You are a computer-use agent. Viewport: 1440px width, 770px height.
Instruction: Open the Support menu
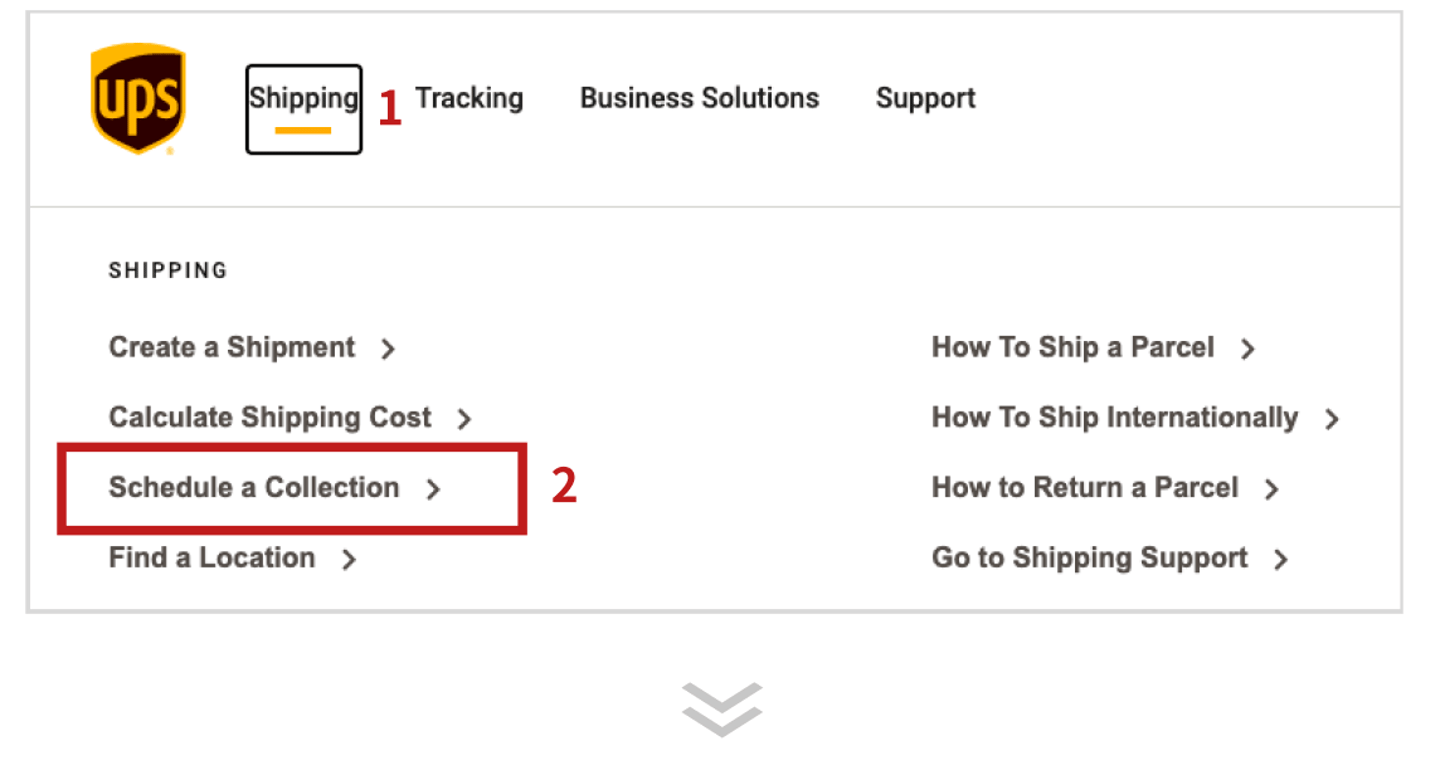(x=925, y=98)
